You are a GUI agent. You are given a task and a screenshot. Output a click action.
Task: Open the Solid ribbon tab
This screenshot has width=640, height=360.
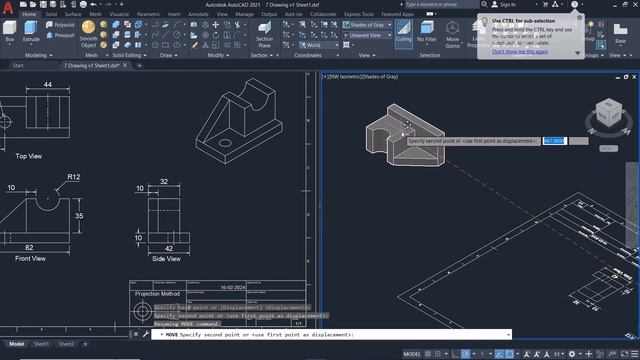(x=51, y=14)
